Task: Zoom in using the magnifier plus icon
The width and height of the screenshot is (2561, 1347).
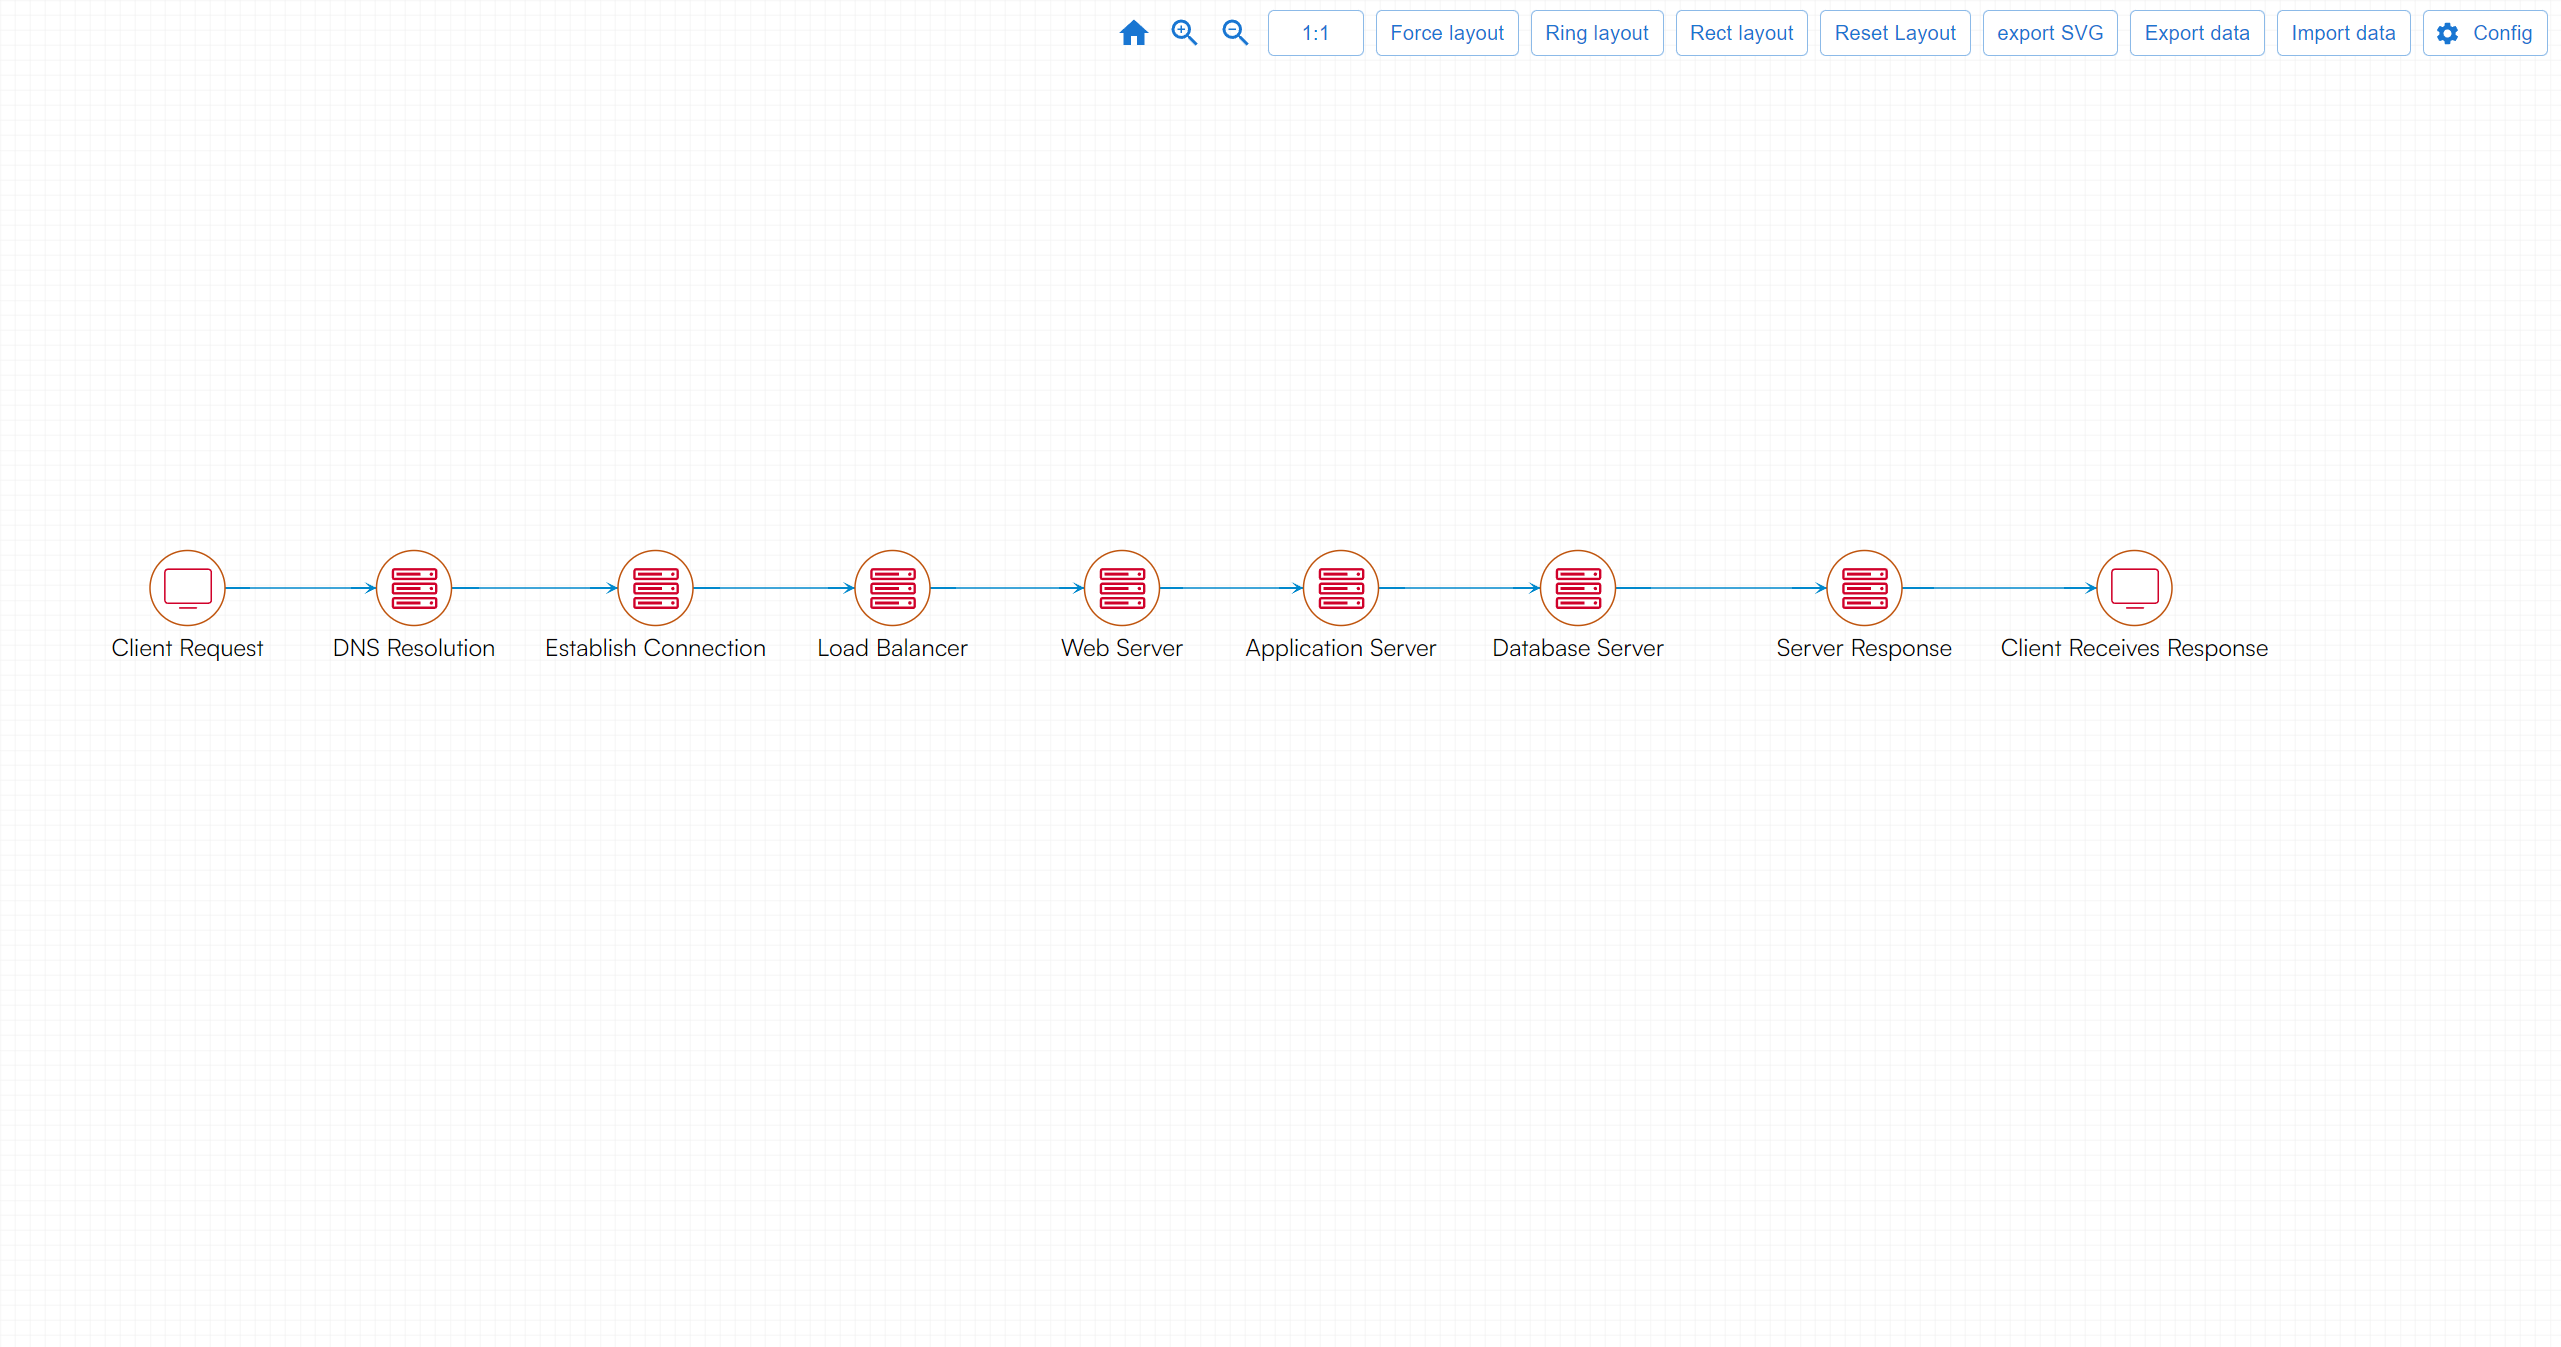Action: point(1184,33)
